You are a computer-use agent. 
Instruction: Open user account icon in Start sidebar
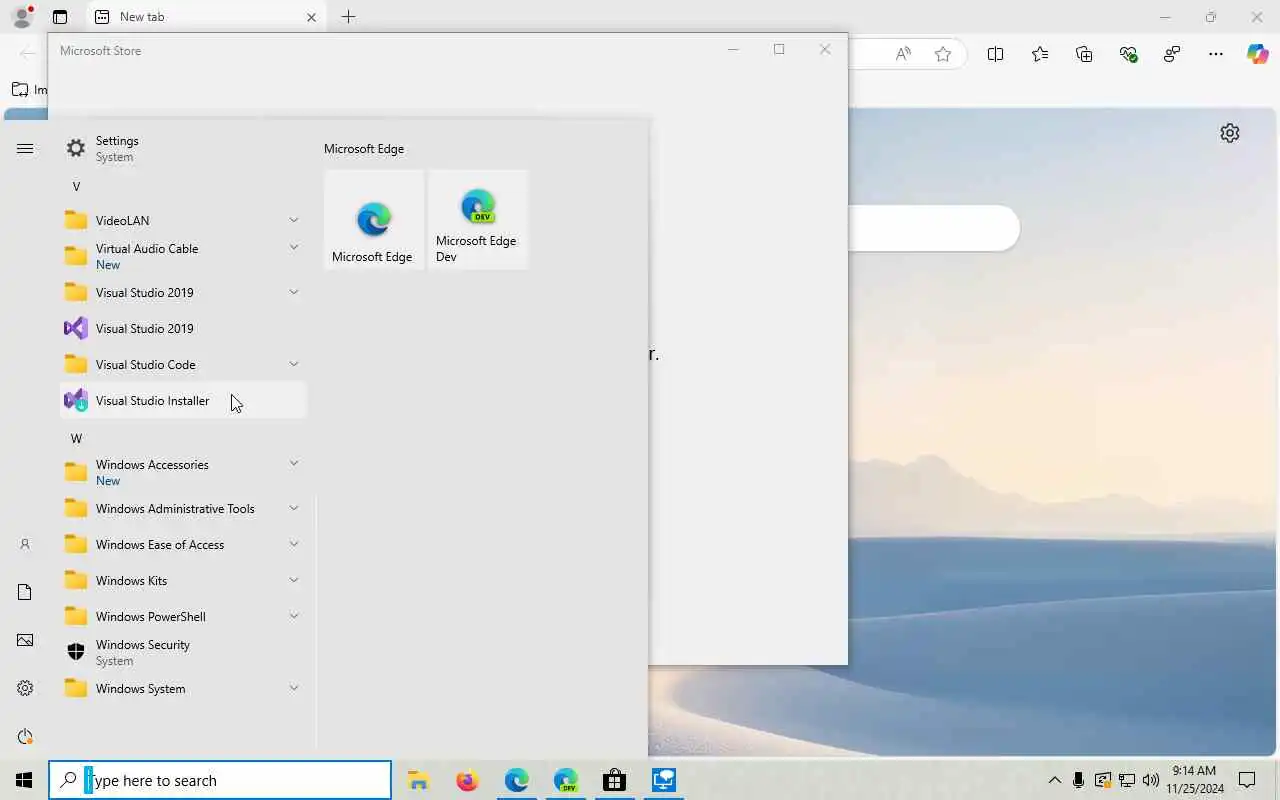point(25,544)
